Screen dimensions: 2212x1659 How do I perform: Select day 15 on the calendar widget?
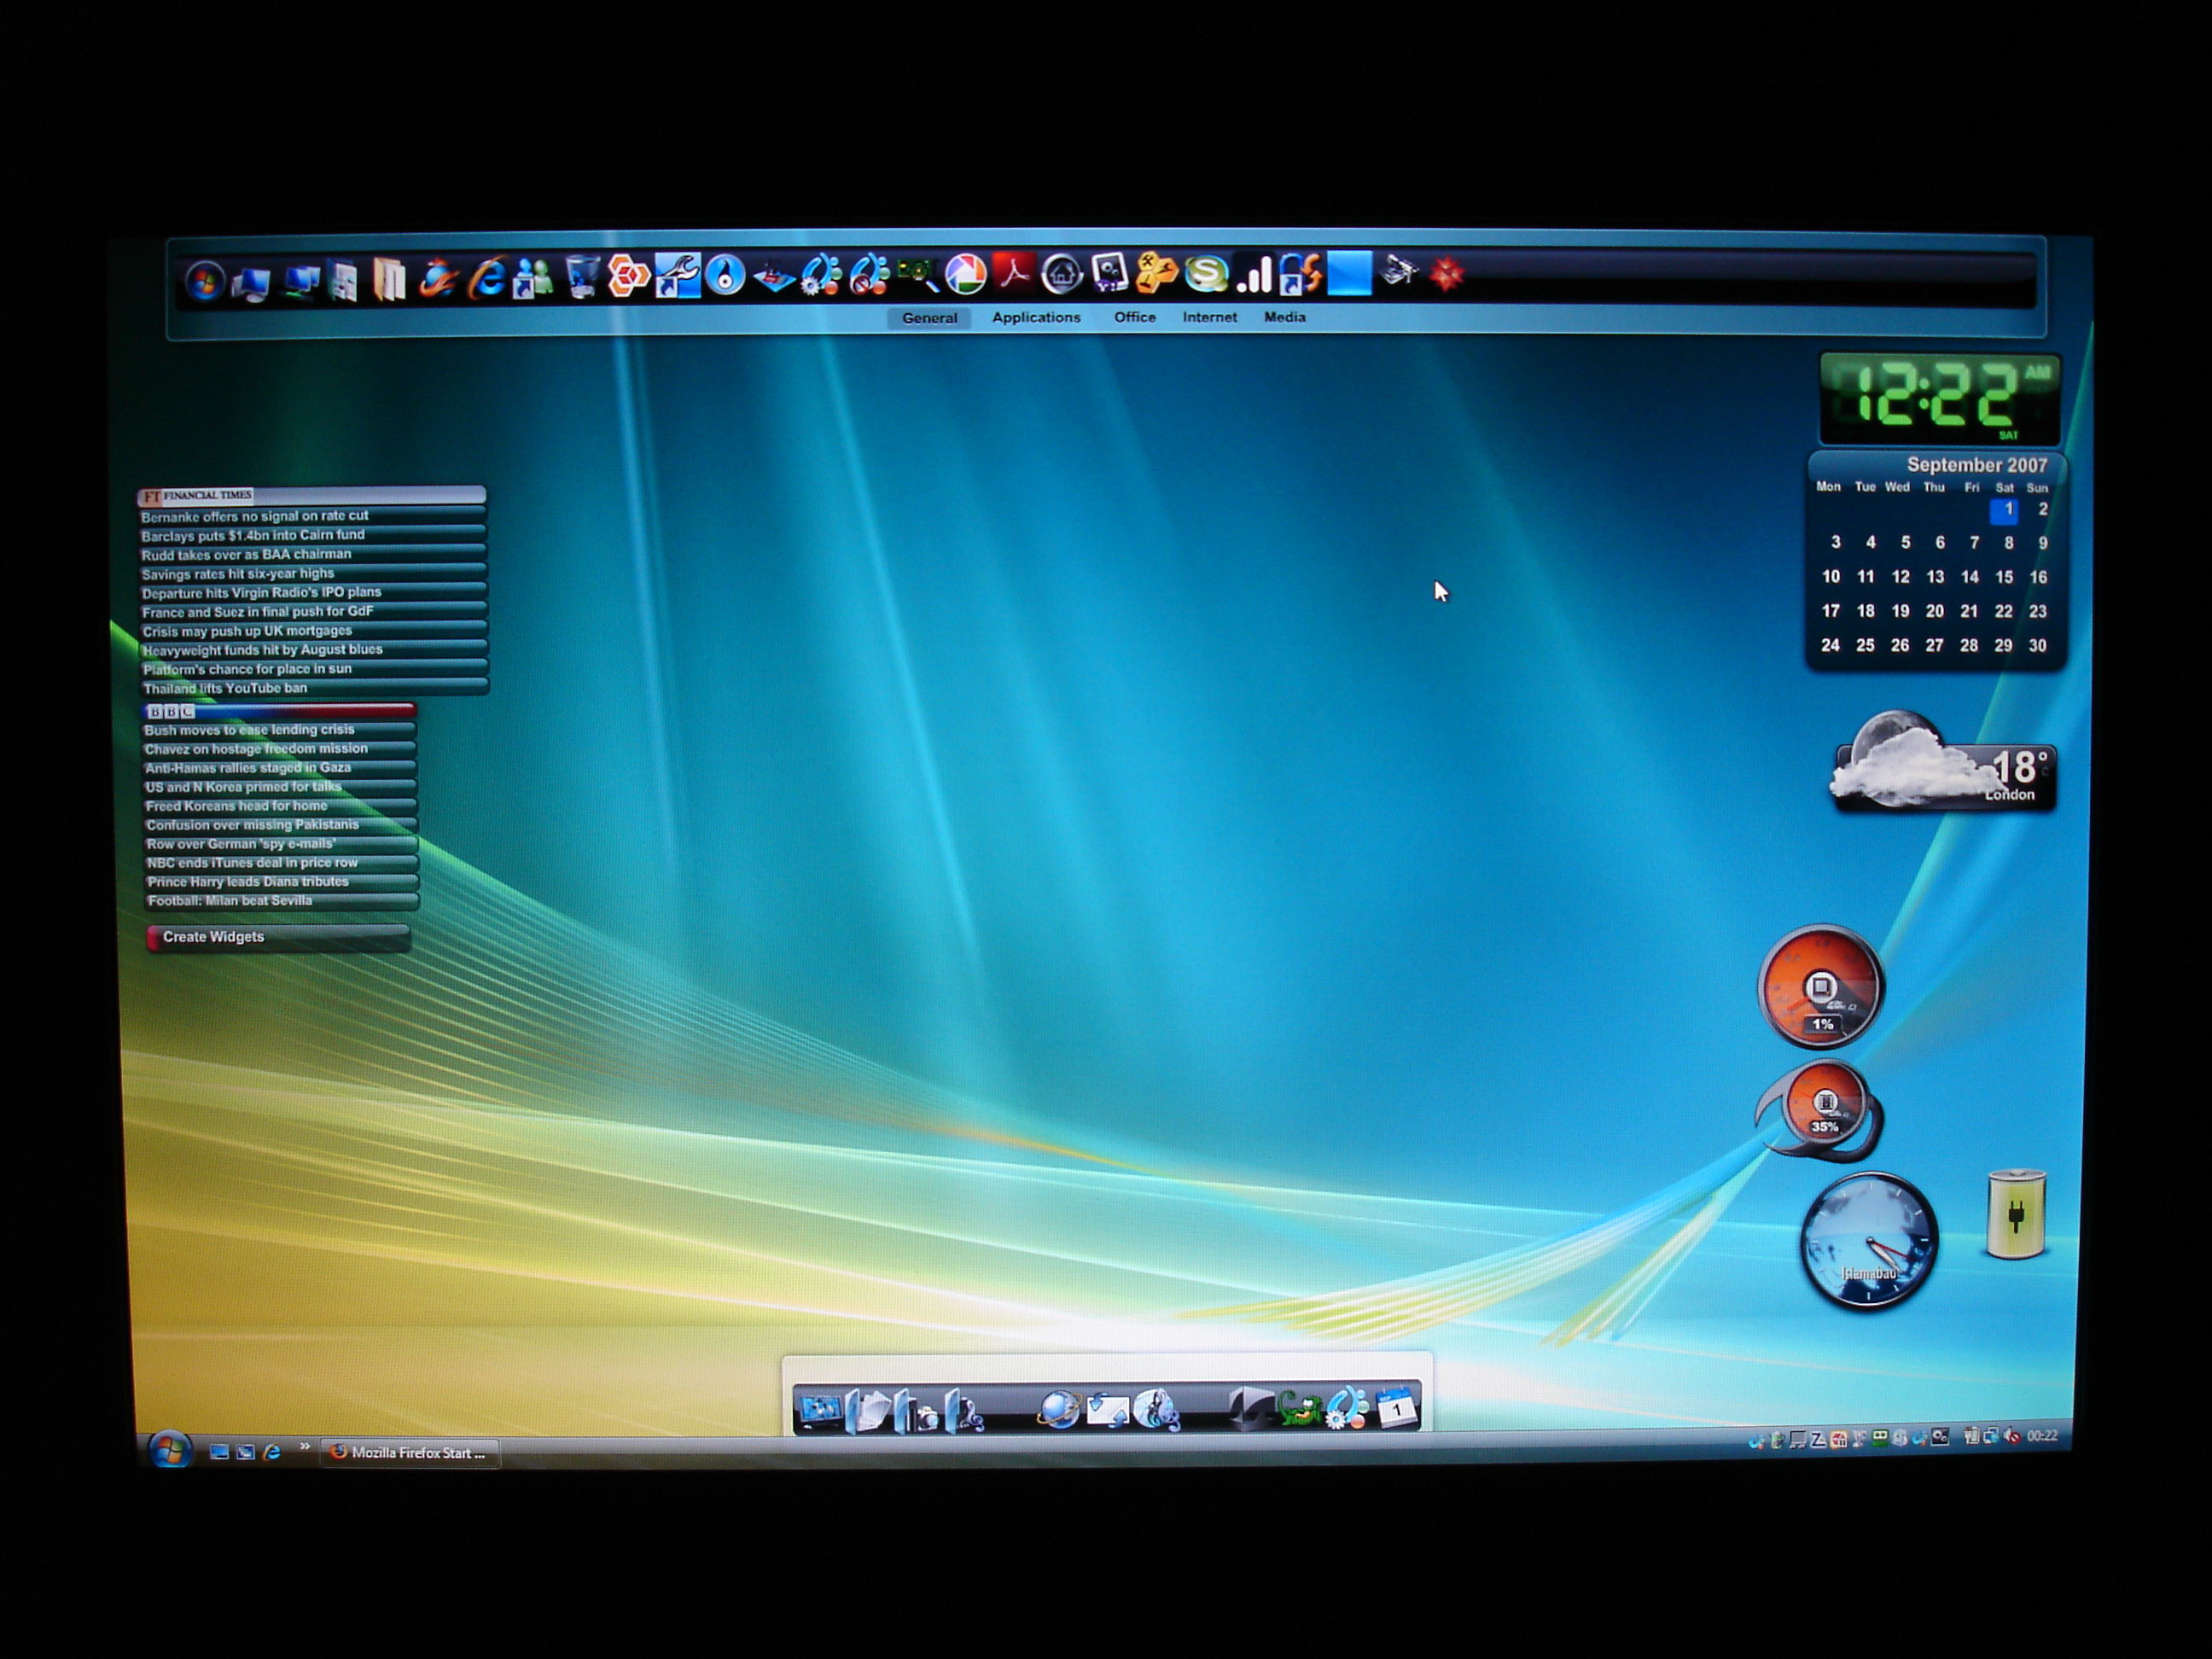click(2004, 577)
